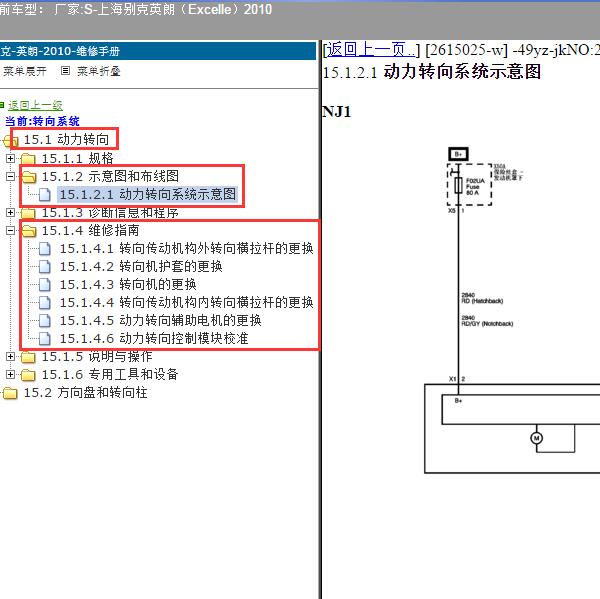
Task: Click folder icon beside 15.1.4 维修指南
Action: 29,231
